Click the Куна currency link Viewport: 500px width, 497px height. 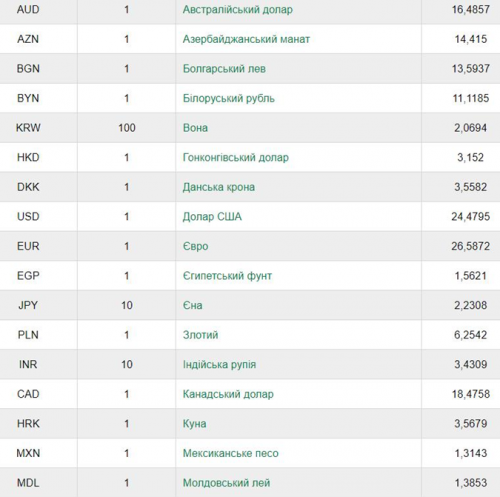tap(194, 424)
